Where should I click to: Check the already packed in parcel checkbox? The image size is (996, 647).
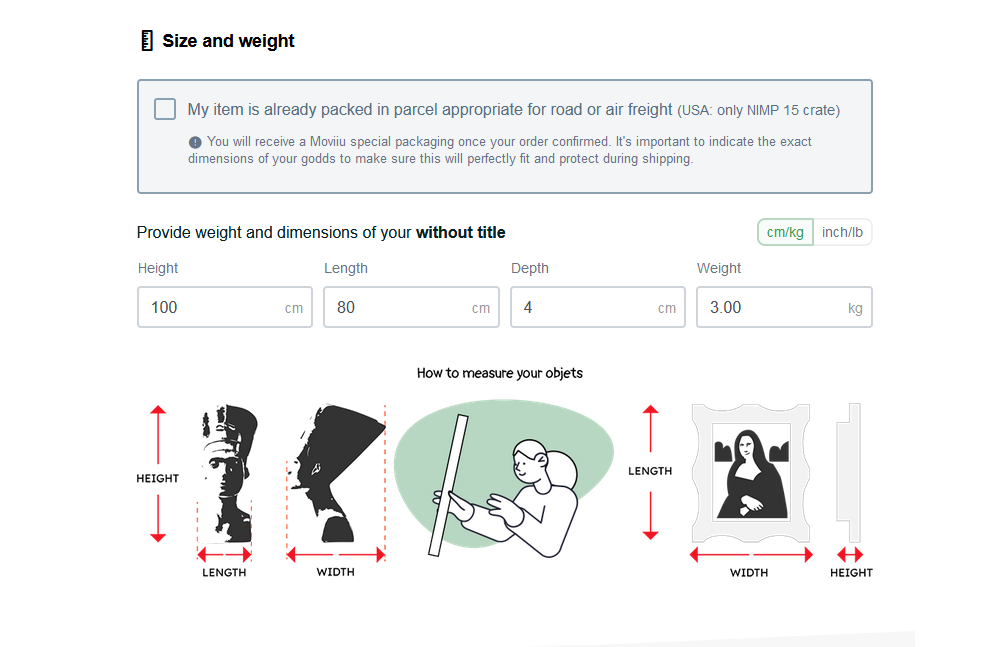click(x=165, y=109)
